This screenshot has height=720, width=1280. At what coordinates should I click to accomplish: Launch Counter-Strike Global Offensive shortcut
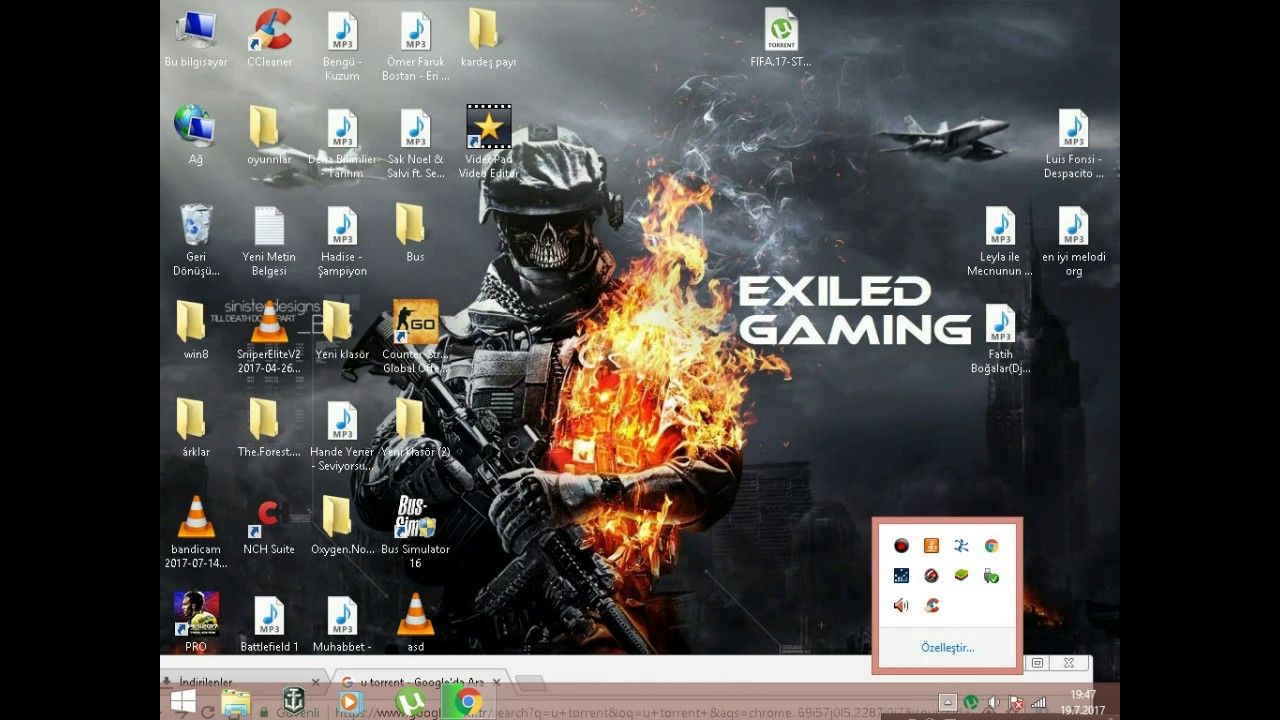[x=415, y=338]
